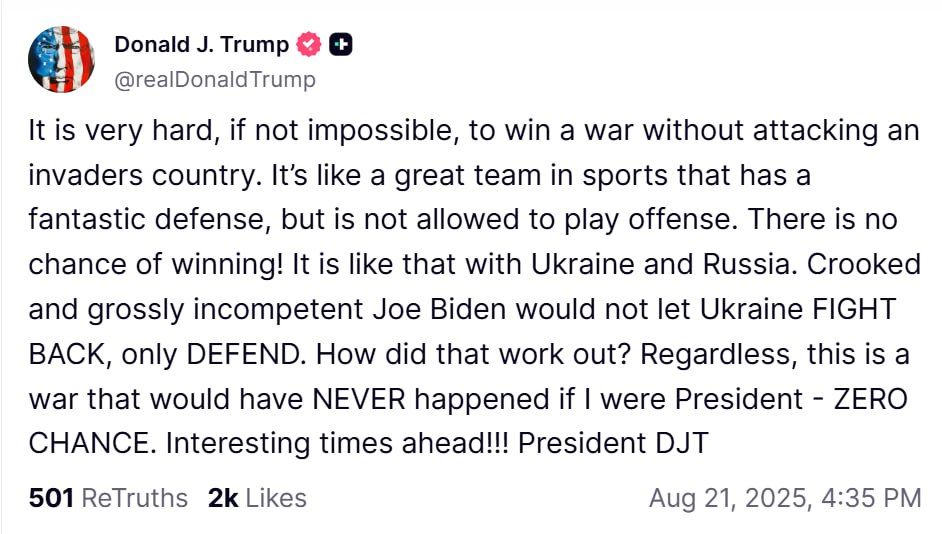942x534 pixels.
Task: Click the name 'Joe Biden' in post
Action: click(440, 309)
